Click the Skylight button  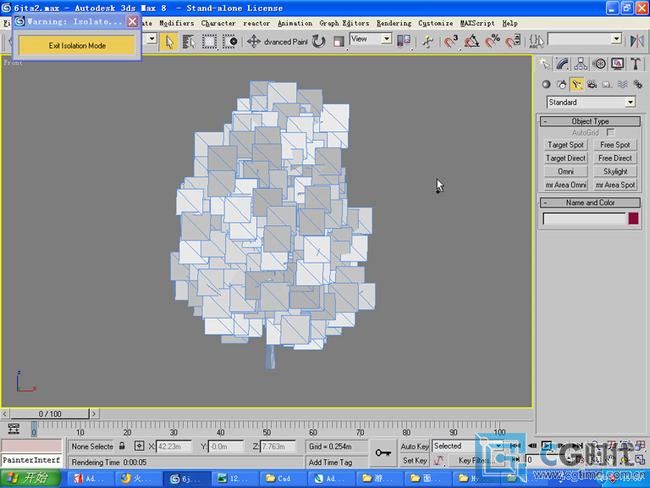pos(615,171)
